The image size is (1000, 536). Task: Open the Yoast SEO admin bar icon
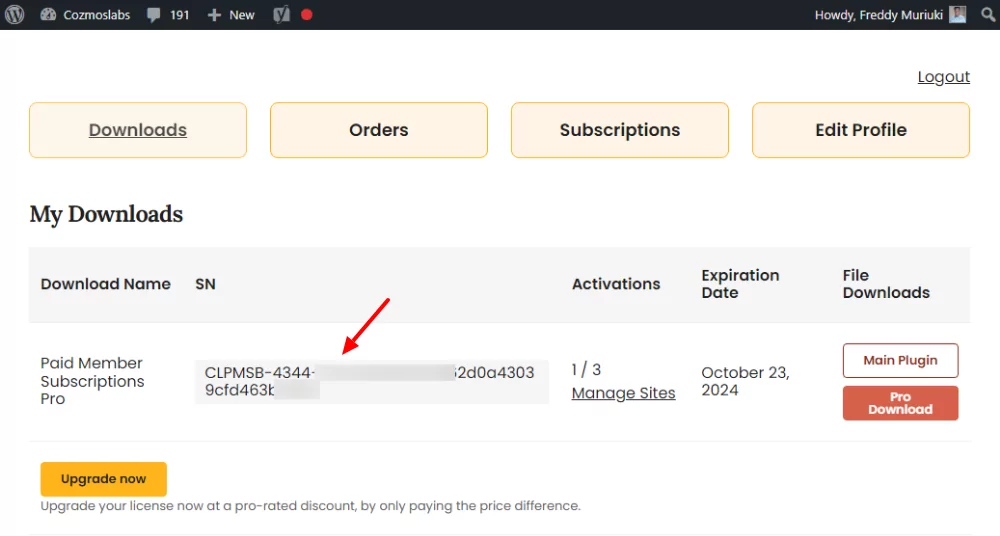281,15
